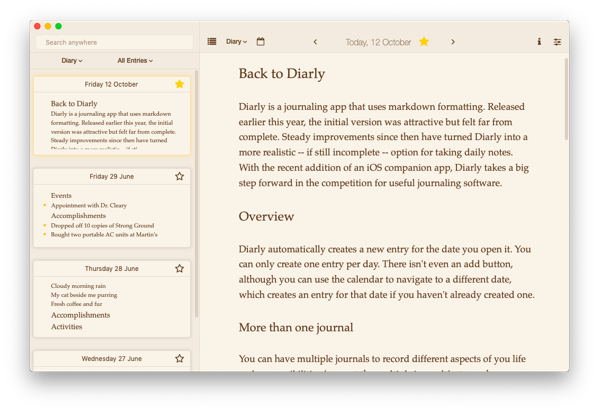Viewport: 599px width, 411px height.
Task: Unstar today's entry in toolbar
Action: coord(424,41)
